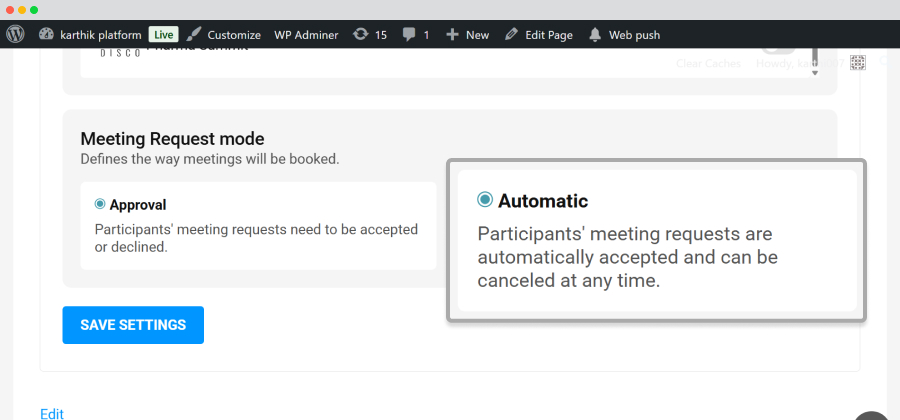This screenshot has width=900, height=420.
Task: Click the plus icon next to New
Action: tap(452, 35)
